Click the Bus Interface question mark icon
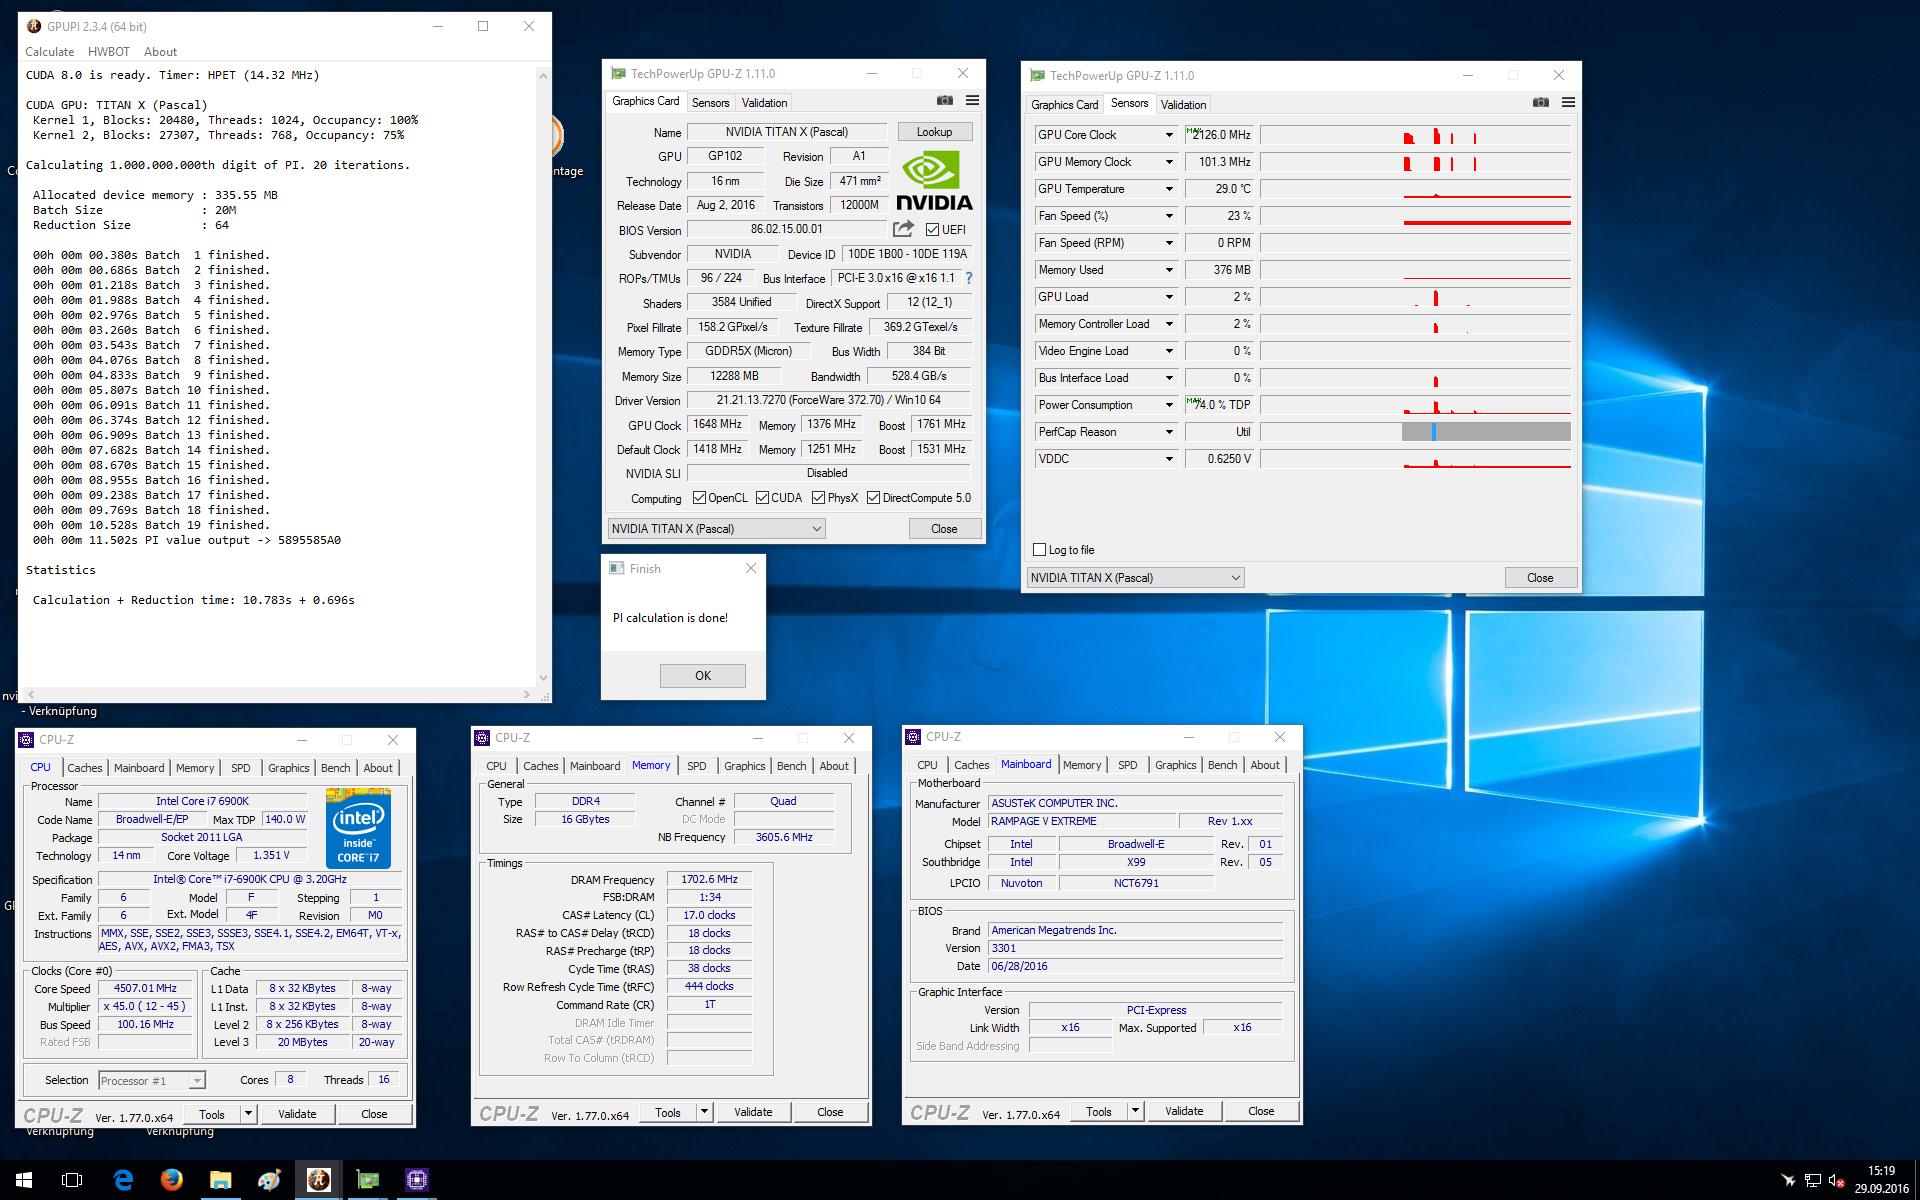Viewport: 1920px width, 1200px height. tap(968, 278)
